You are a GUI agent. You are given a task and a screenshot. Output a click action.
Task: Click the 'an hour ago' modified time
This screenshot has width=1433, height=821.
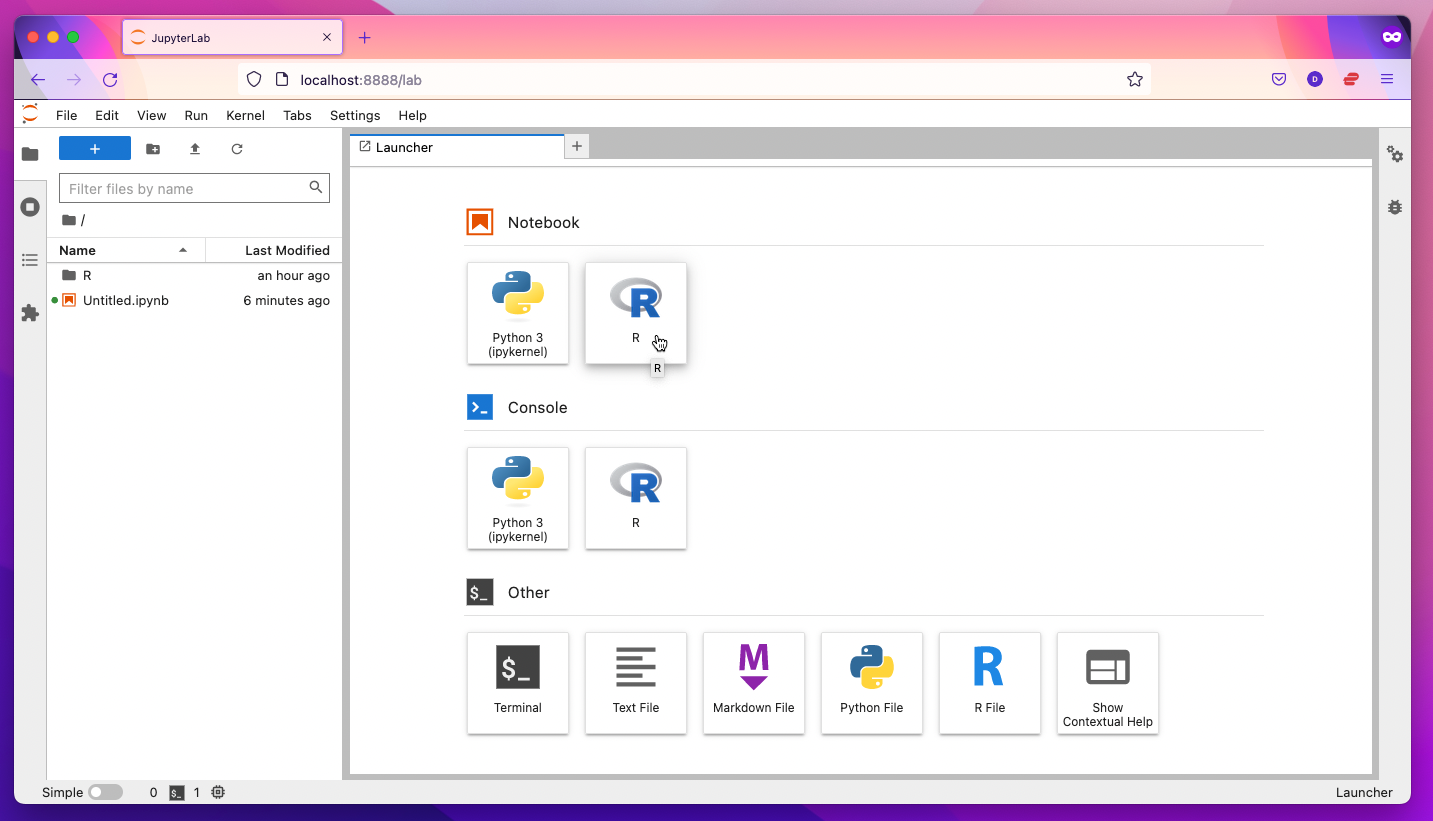(293, 275)
